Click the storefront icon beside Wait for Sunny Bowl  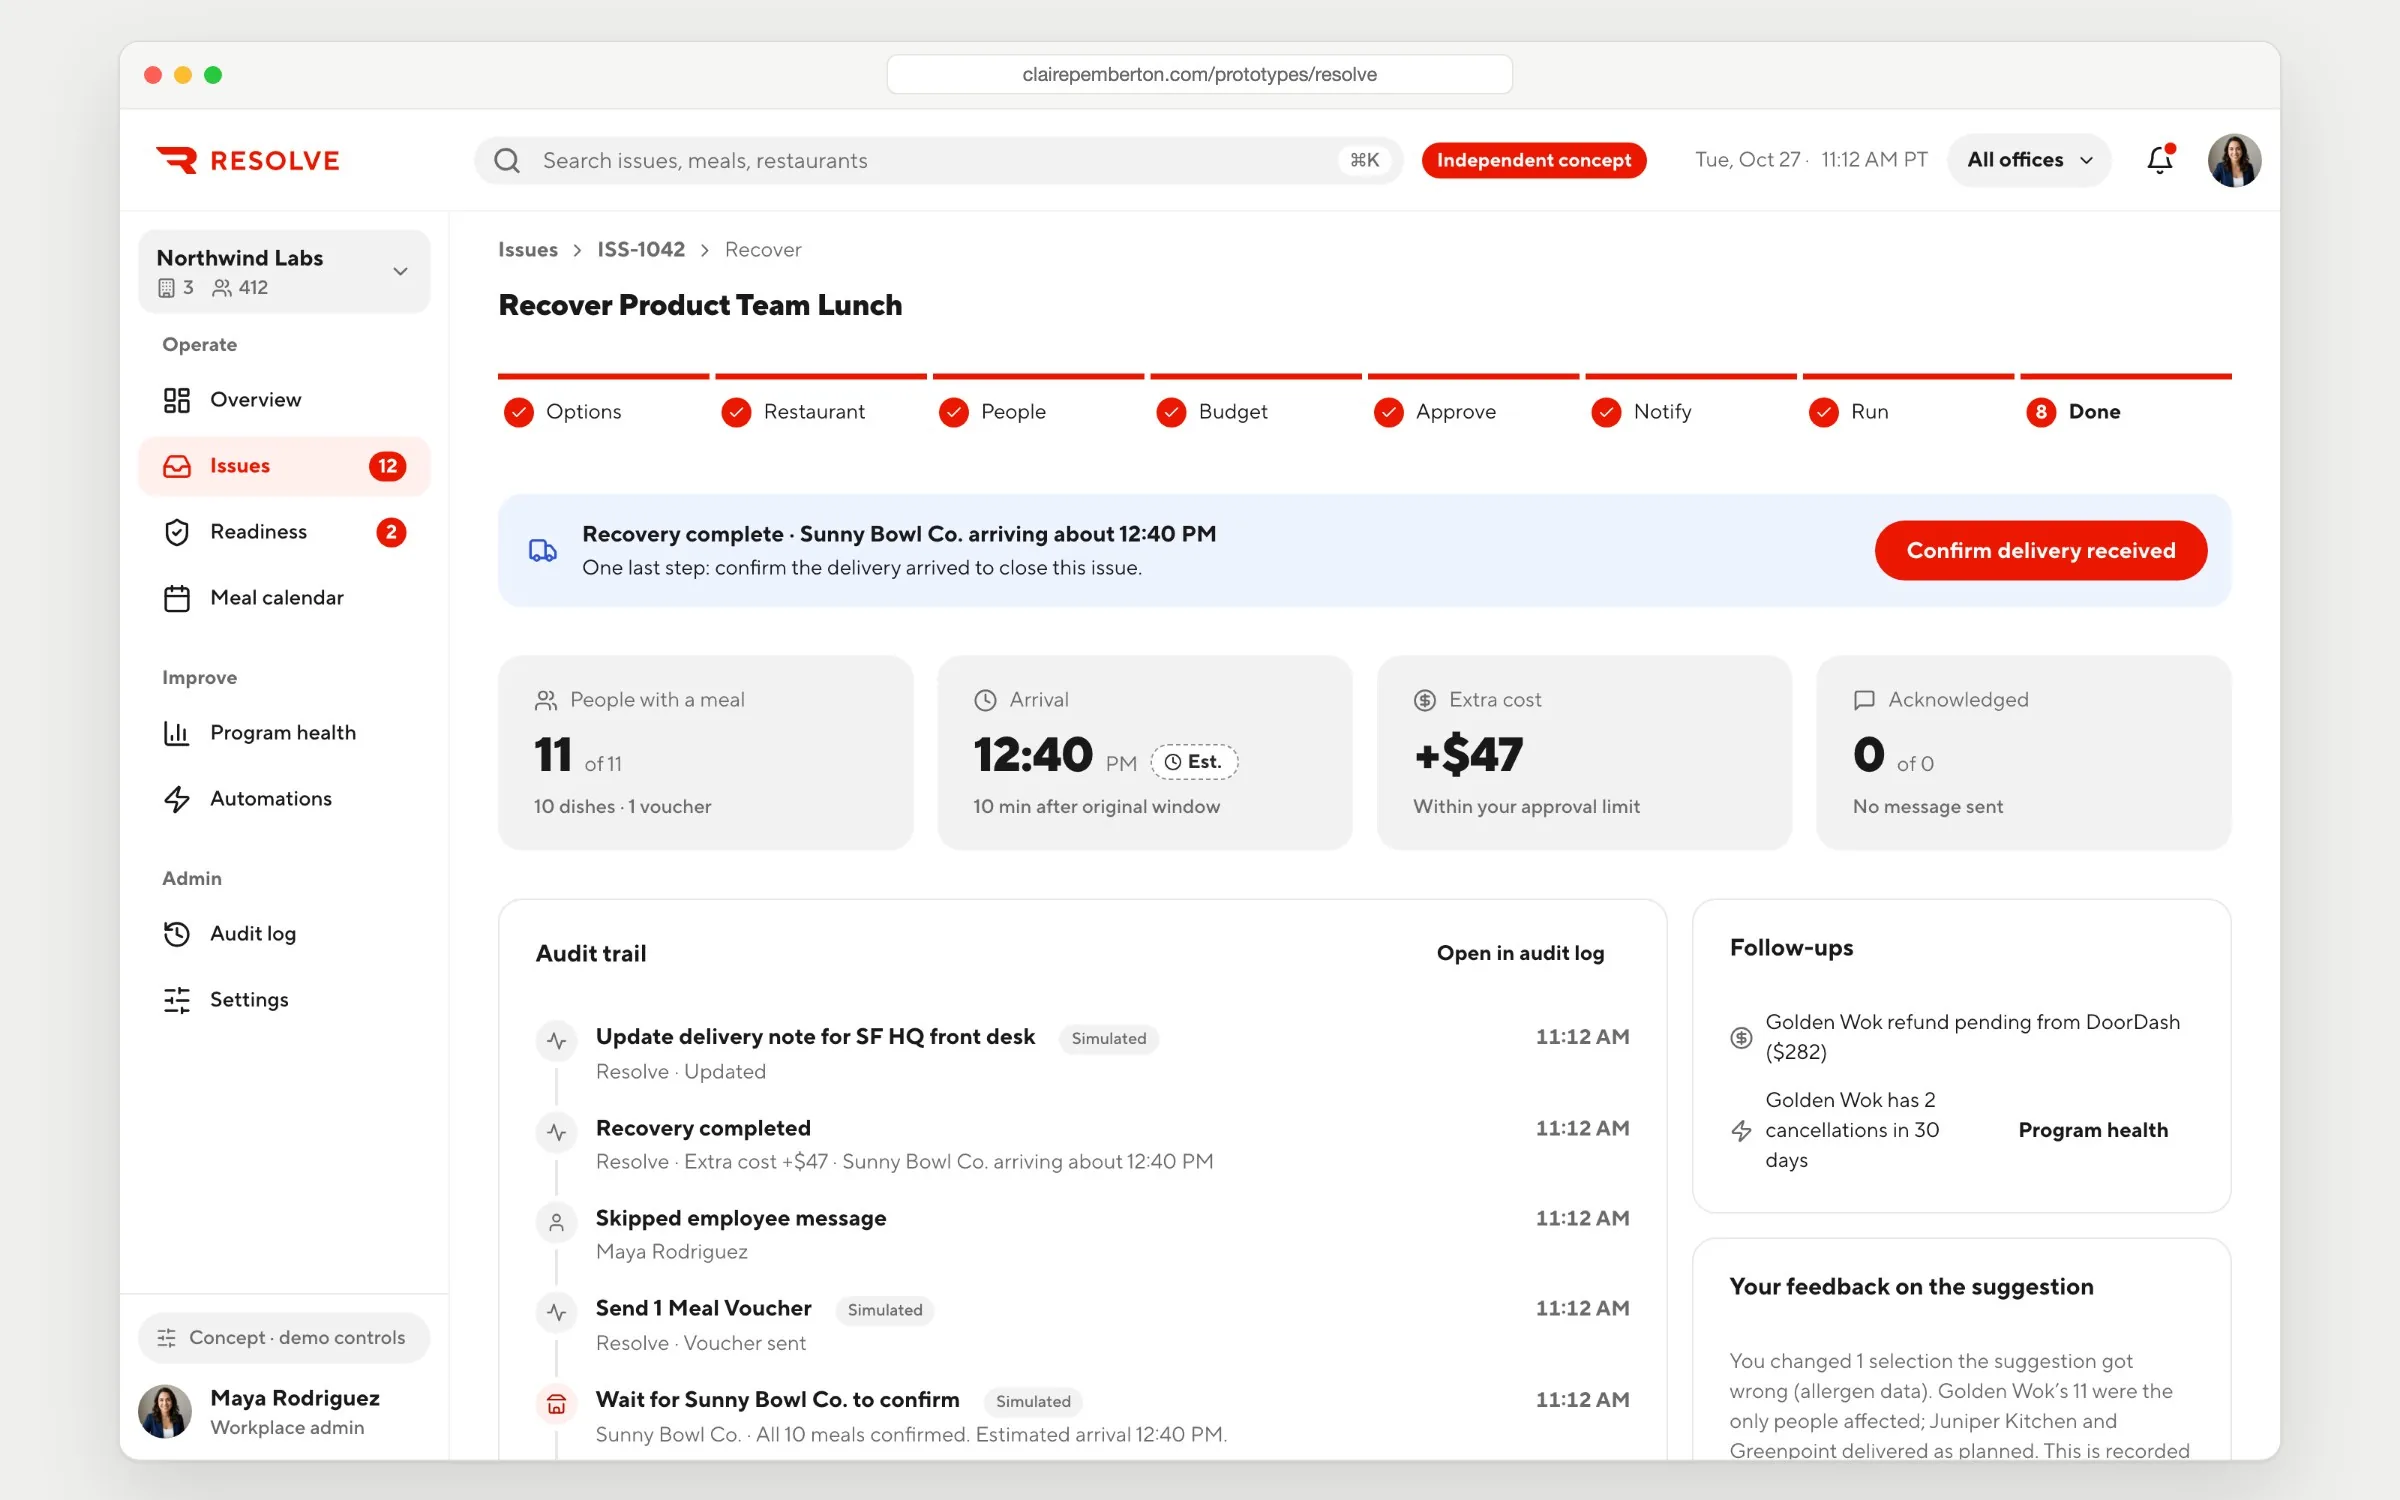click(557, 1404)
